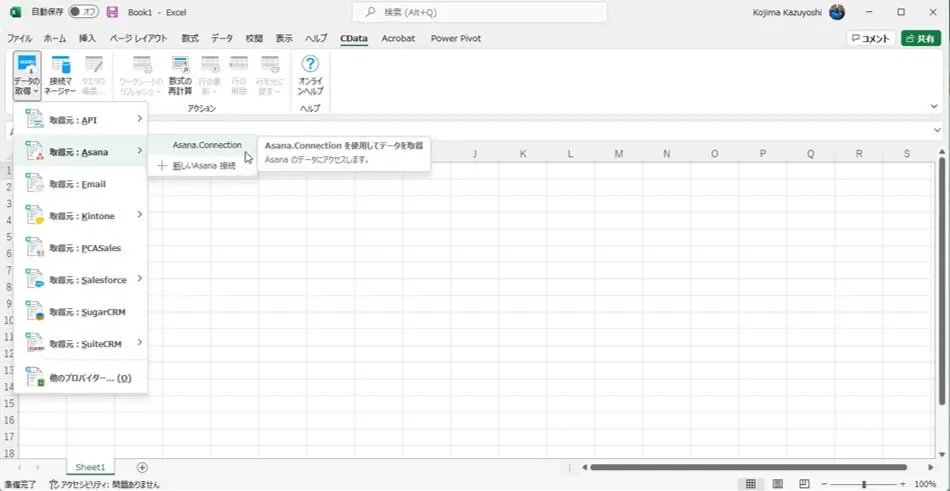Select column header P
950x491 pixels.
pos(763,154)
